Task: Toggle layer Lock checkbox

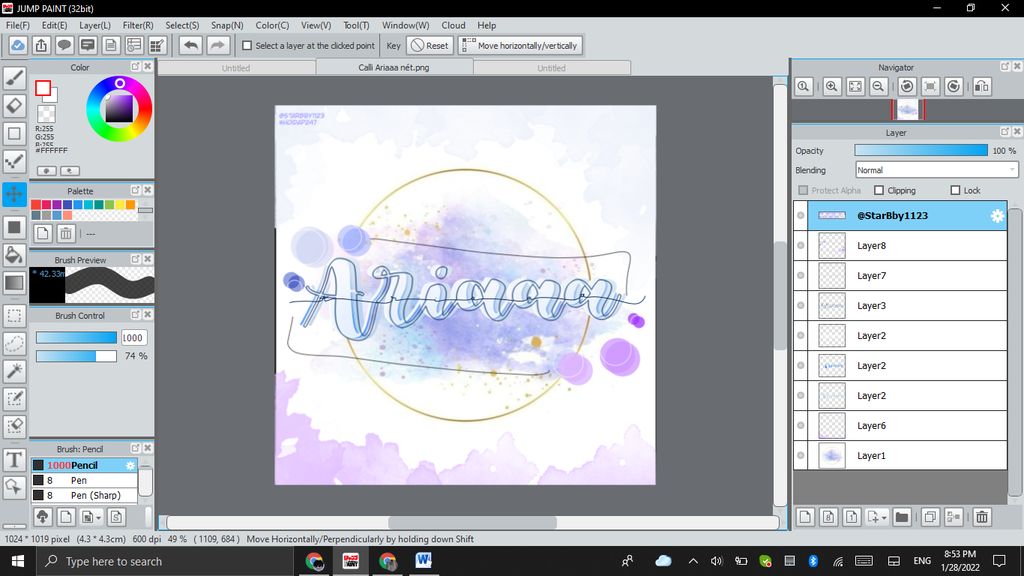Action: pyautogui.click(x=955, y=190)
